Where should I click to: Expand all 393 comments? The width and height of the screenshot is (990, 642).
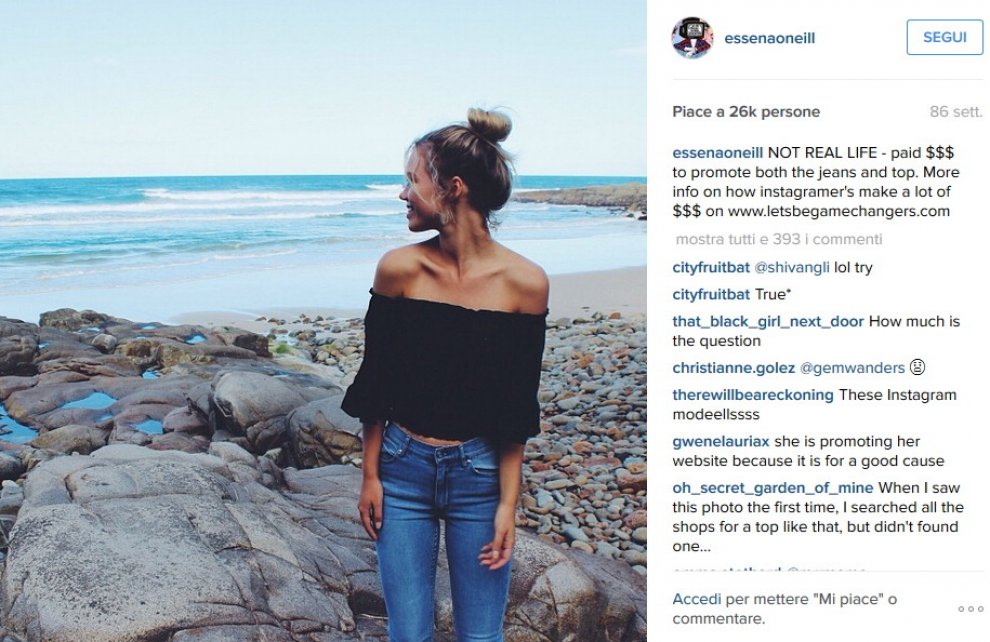779,239
